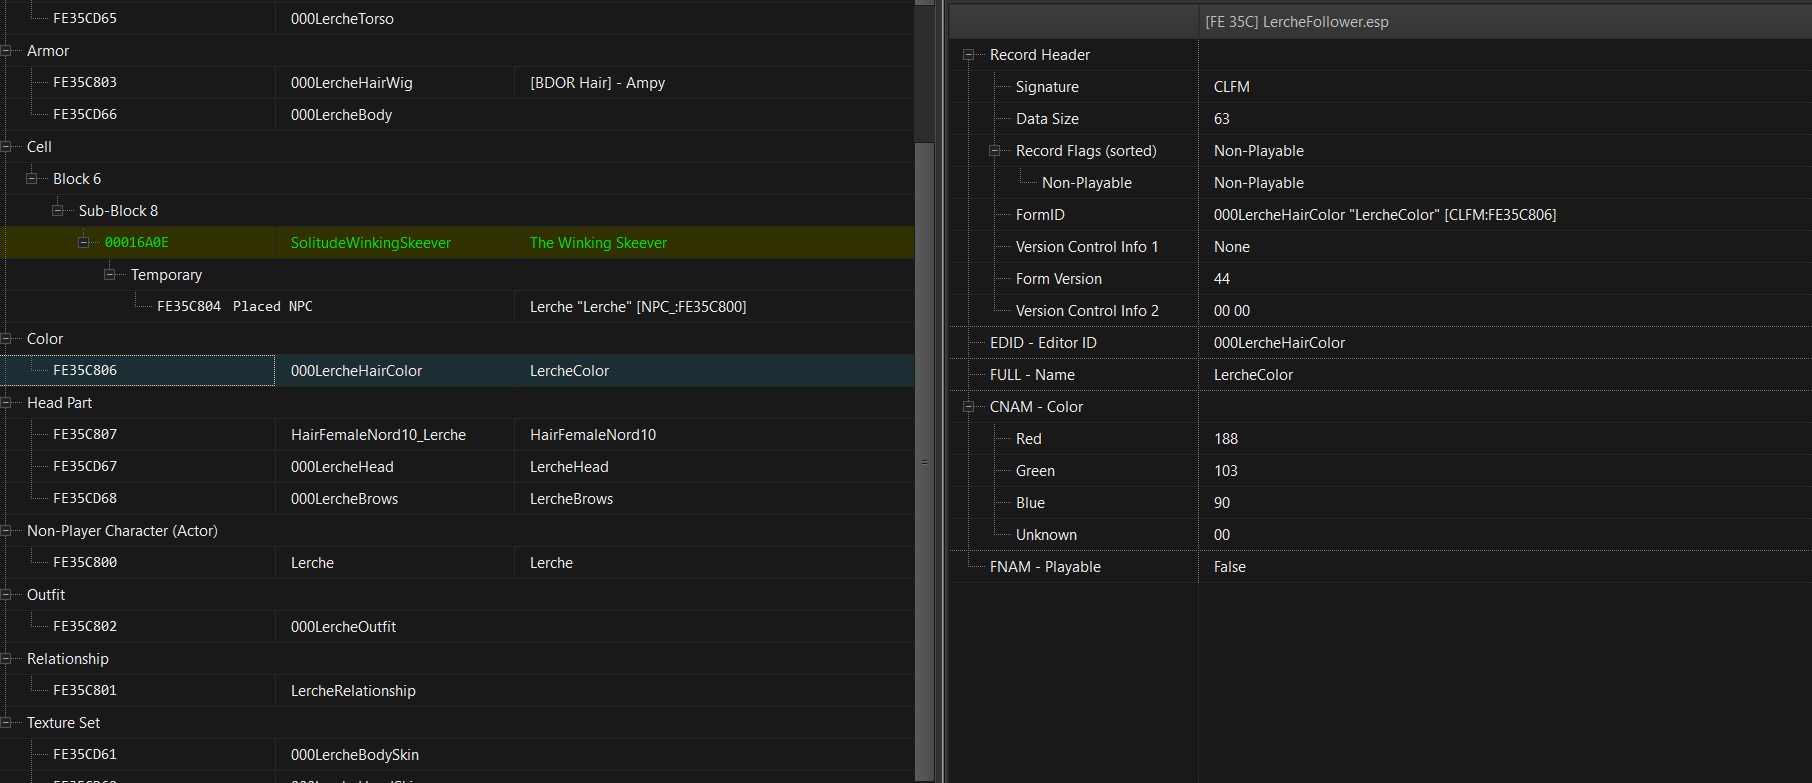Collapse the Texture Set group
Image resolution: width=1812 pixels, height=783 pixels.
[6, 723]
